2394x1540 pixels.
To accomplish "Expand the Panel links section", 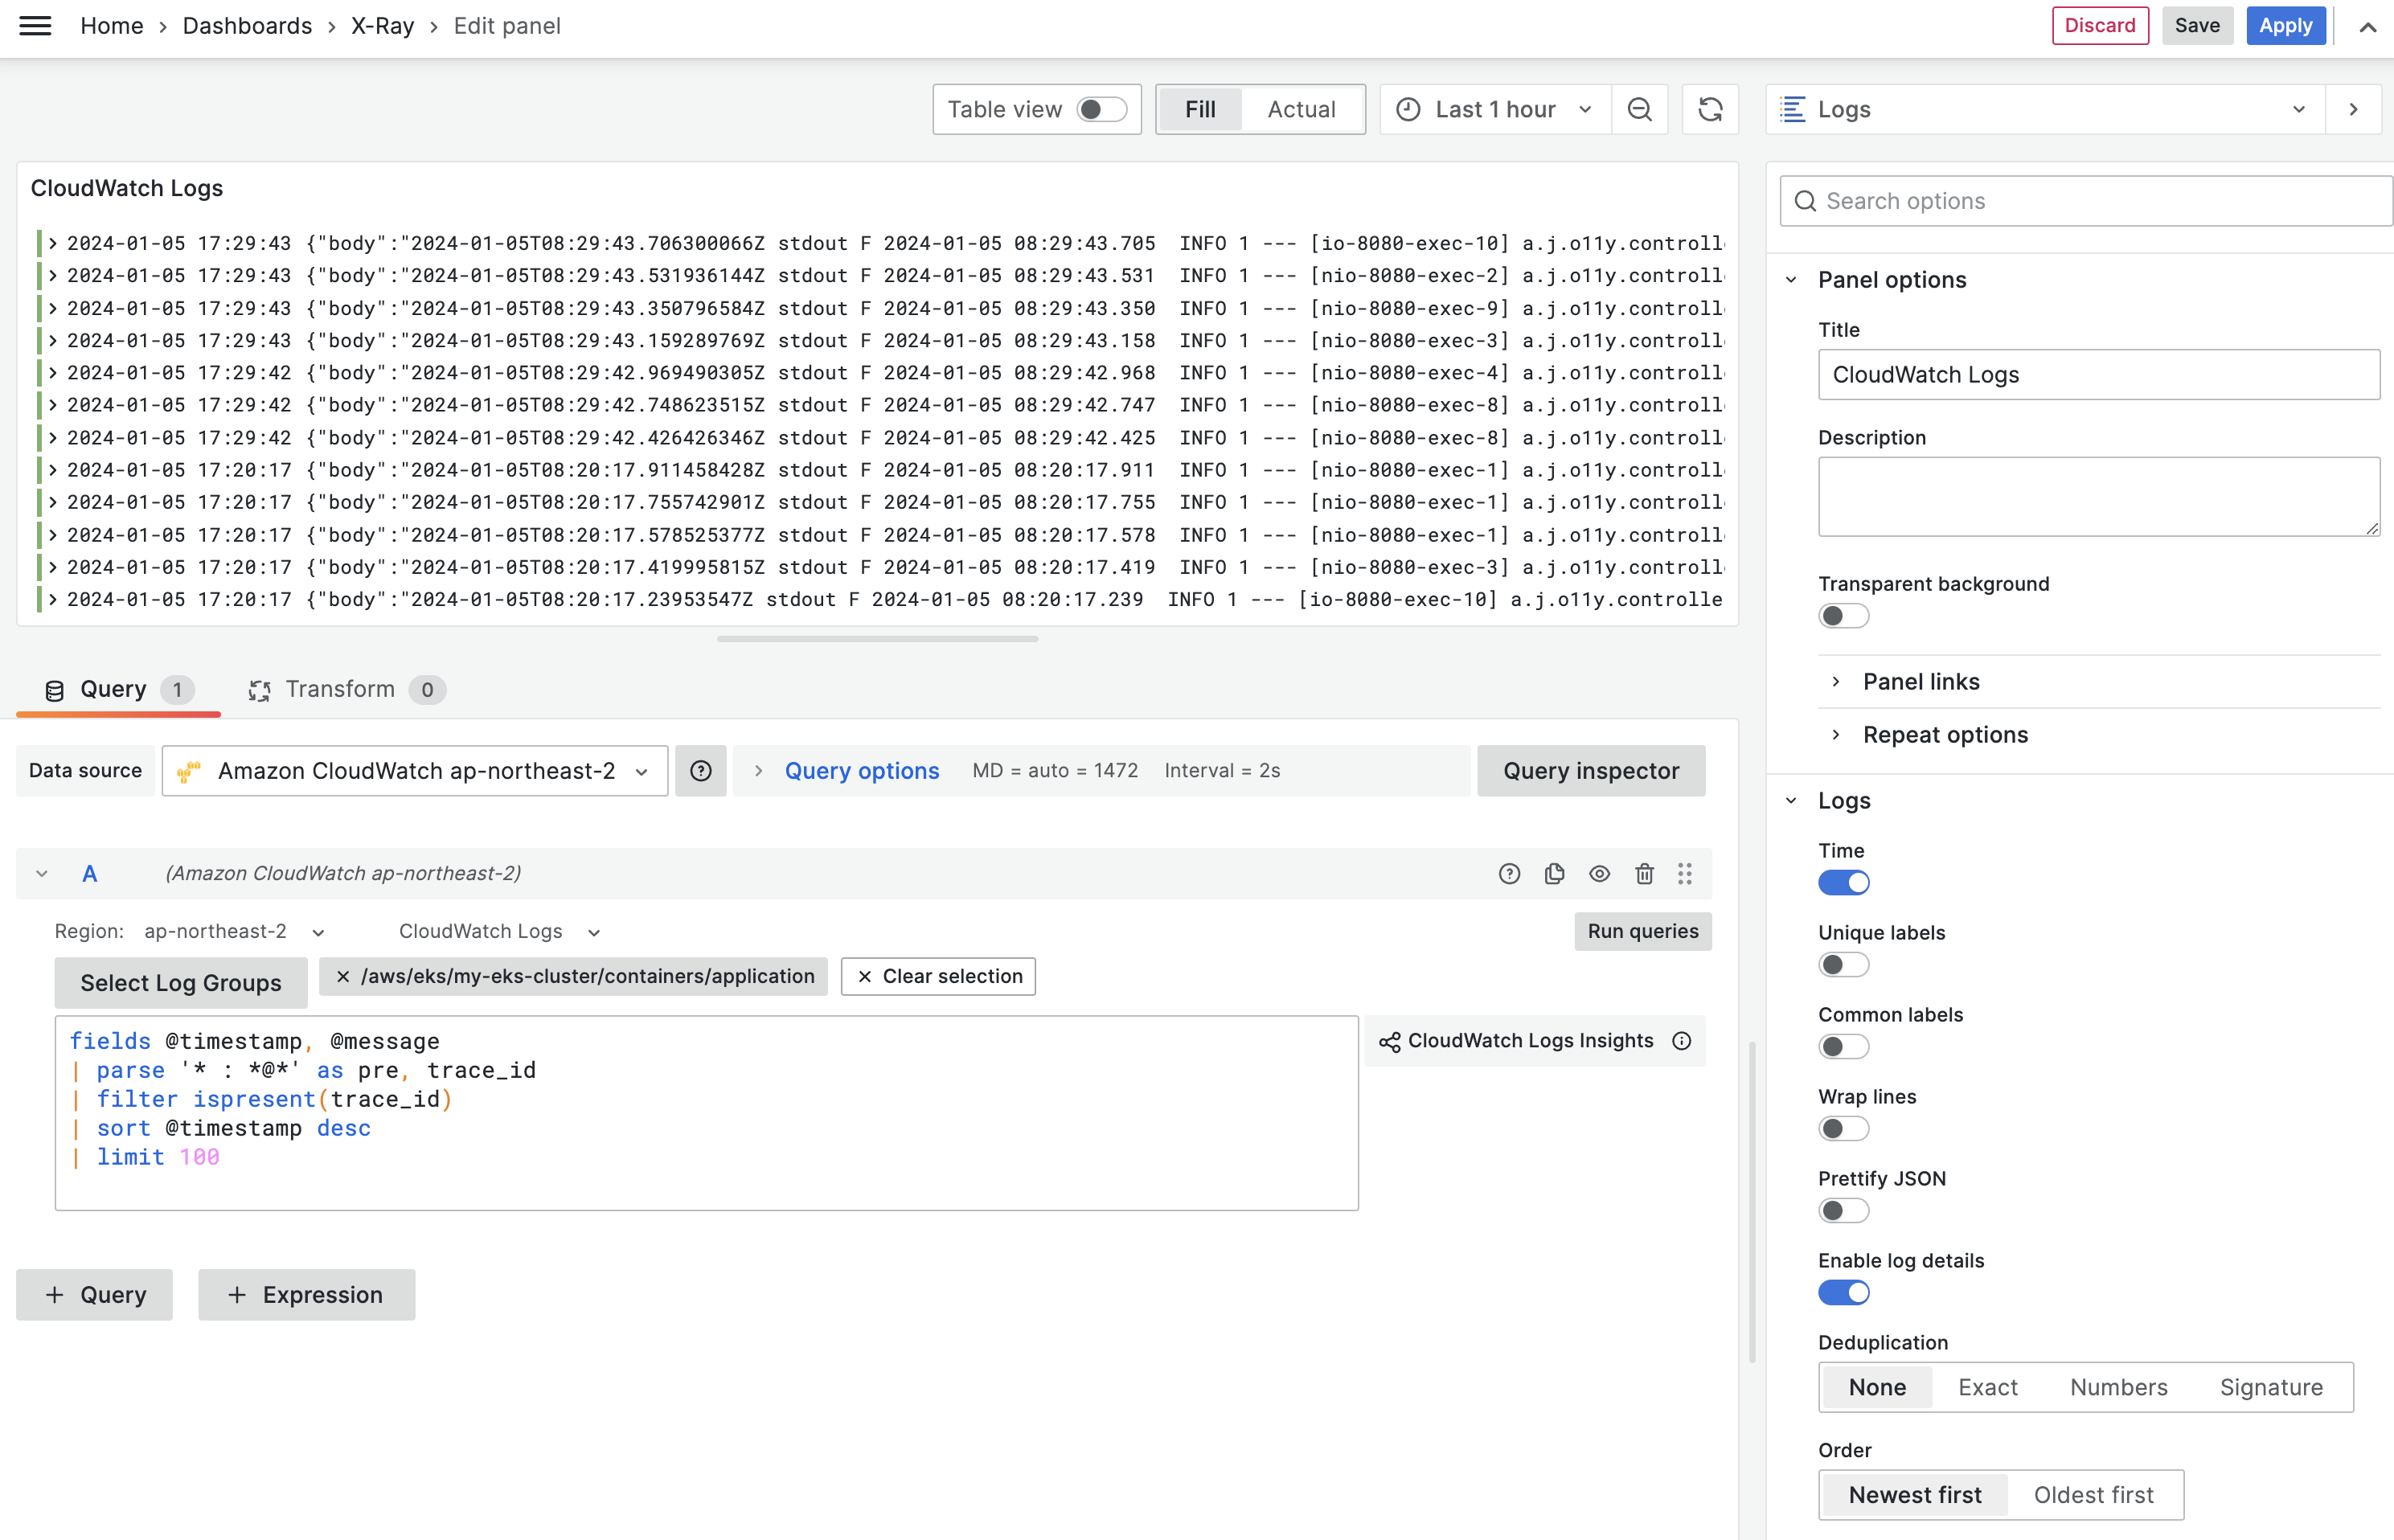I will 1920,681.
